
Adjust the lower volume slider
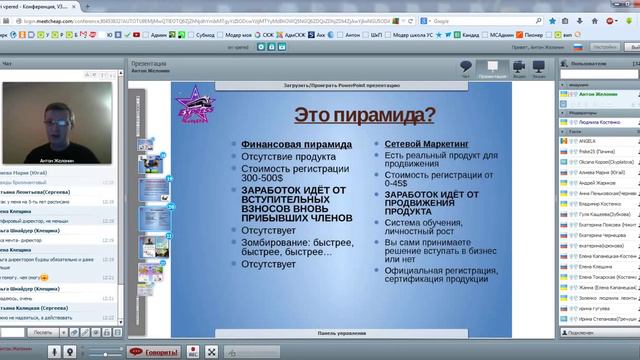(106, 355)
